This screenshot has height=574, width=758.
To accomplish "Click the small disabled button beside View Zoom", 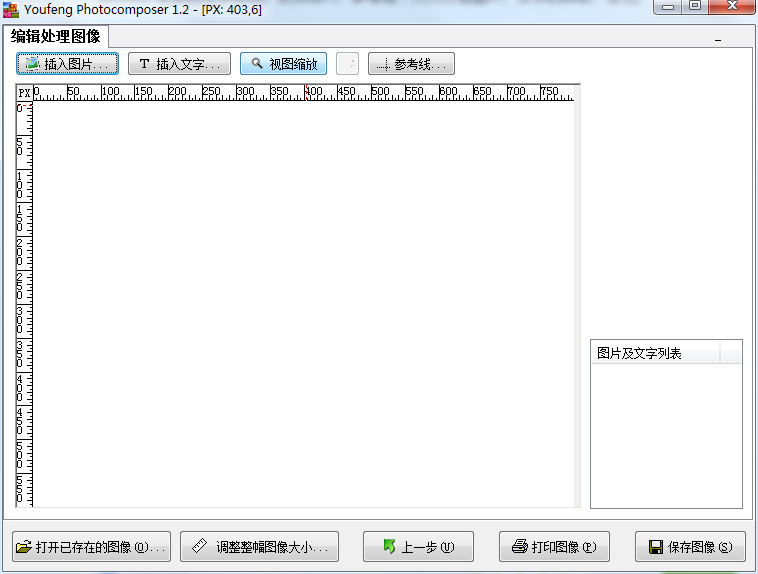I will coord(347,64).
